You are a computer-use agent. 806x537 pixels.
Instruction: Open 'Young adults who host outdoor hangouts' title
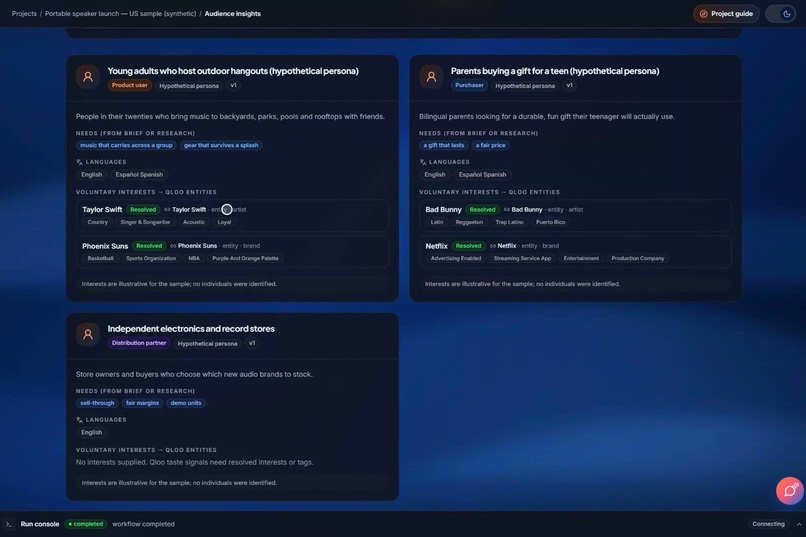pyautogui.click(x=233, y=71)
